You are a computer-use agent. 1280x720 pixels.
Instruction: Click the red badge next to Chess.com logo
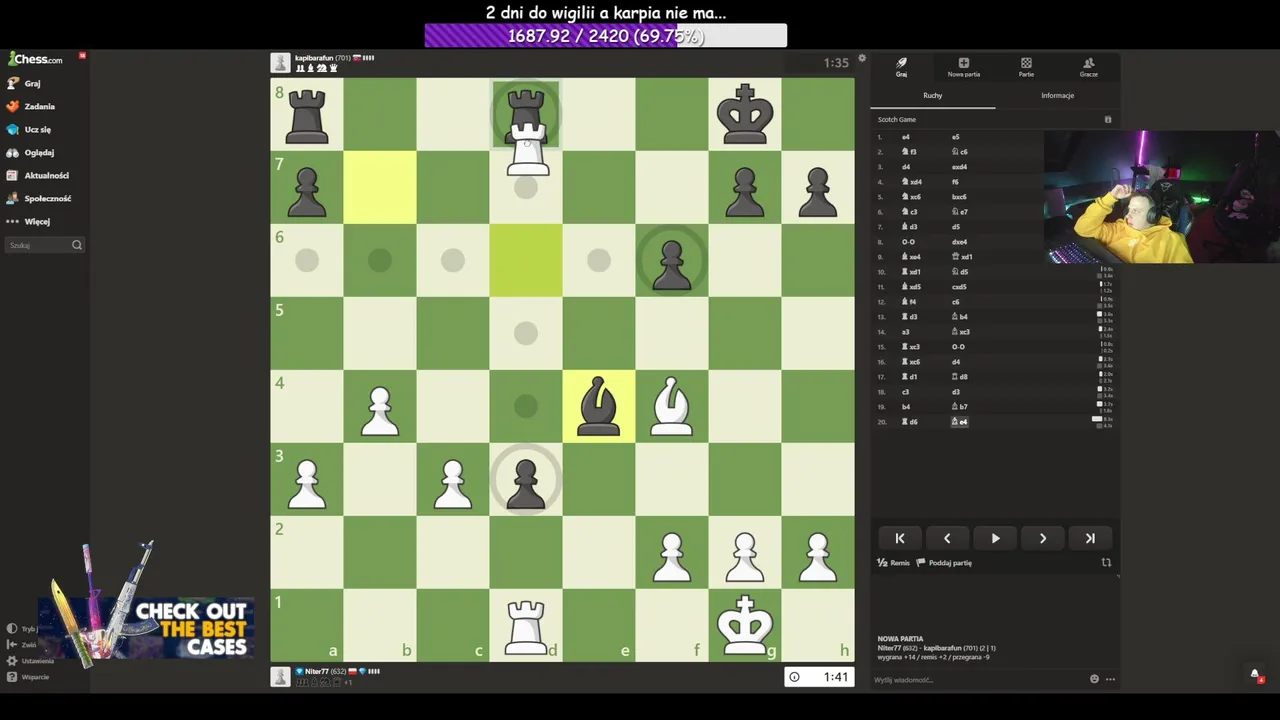pos(82,55)
